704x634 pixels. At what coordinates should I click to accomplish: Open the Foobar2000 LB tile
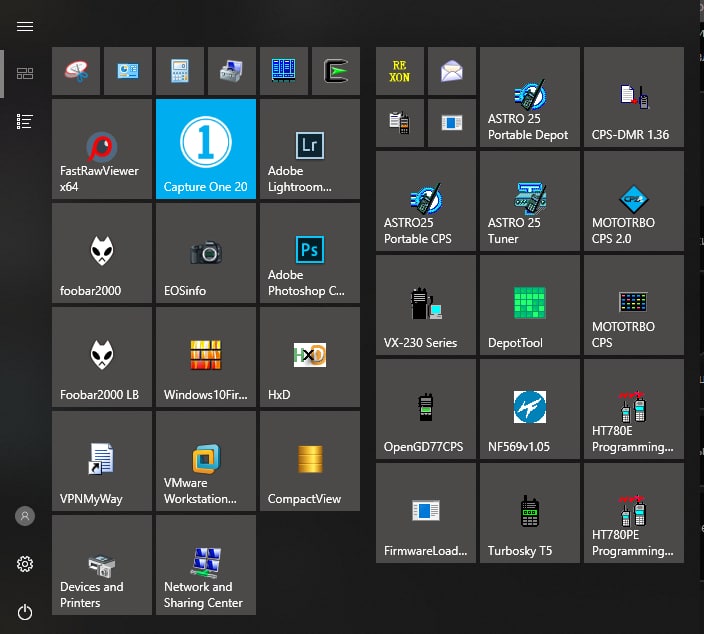102,357
